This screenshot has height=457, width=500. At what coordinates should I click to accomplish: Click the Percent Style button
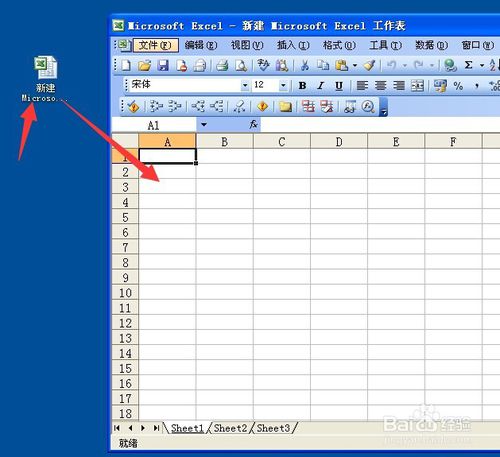(458, 86)
